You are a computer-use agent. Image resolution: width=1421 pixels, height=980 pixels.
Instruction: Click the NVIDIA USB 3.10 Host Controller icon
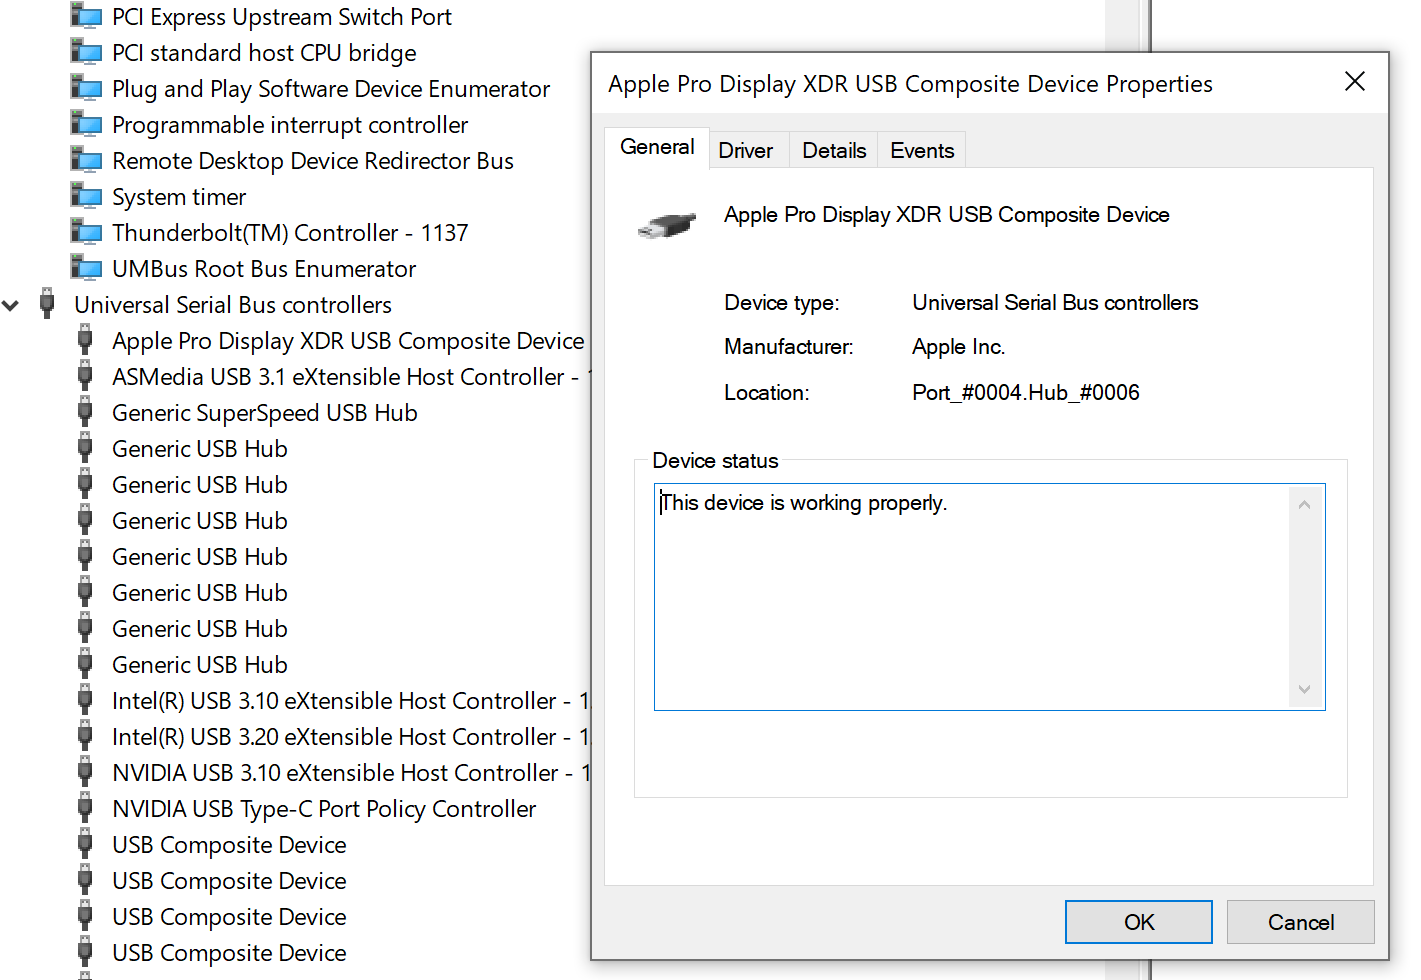tap(85, 772)
